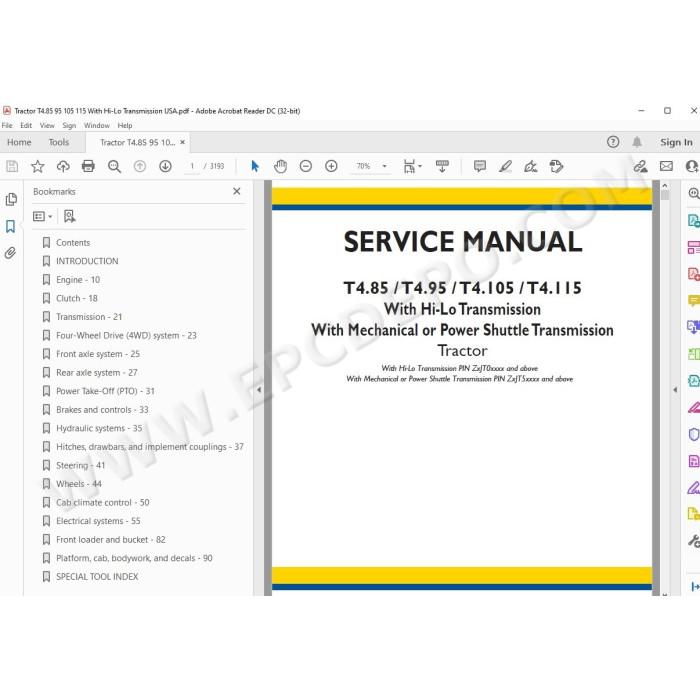Add a comment sticky note

pyautogui.click(x=480, y=167)
